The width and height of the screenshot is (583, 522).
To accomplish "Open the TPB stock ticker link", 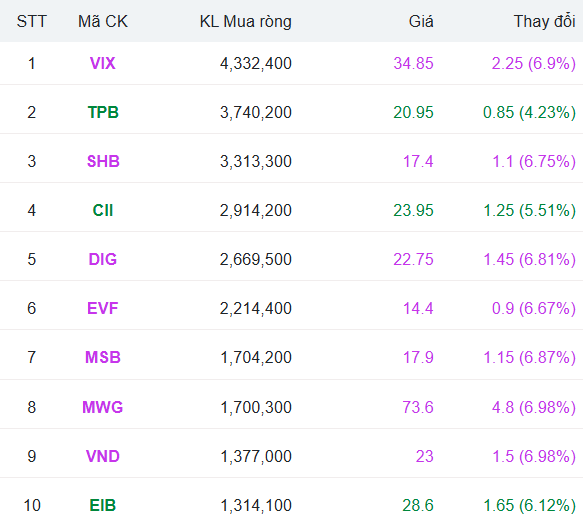I will (103, 112).
